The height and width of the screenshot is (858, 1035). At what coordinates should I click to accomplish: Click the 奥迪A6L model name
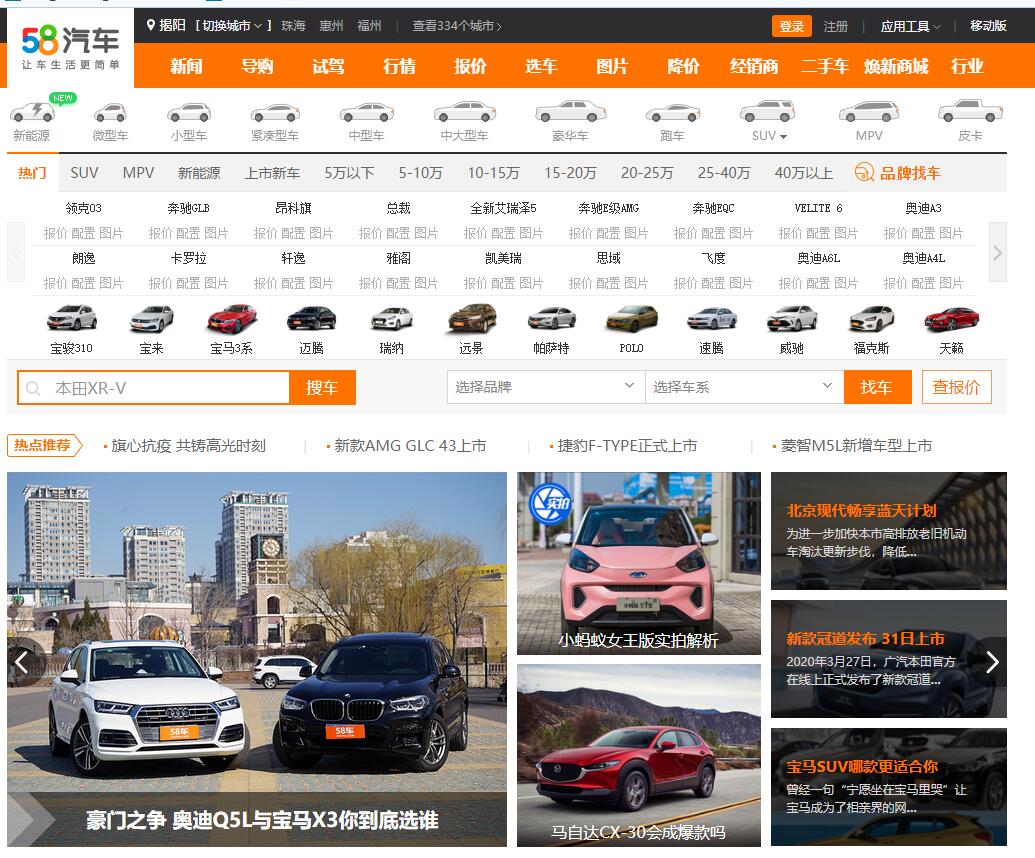[818, 258]
